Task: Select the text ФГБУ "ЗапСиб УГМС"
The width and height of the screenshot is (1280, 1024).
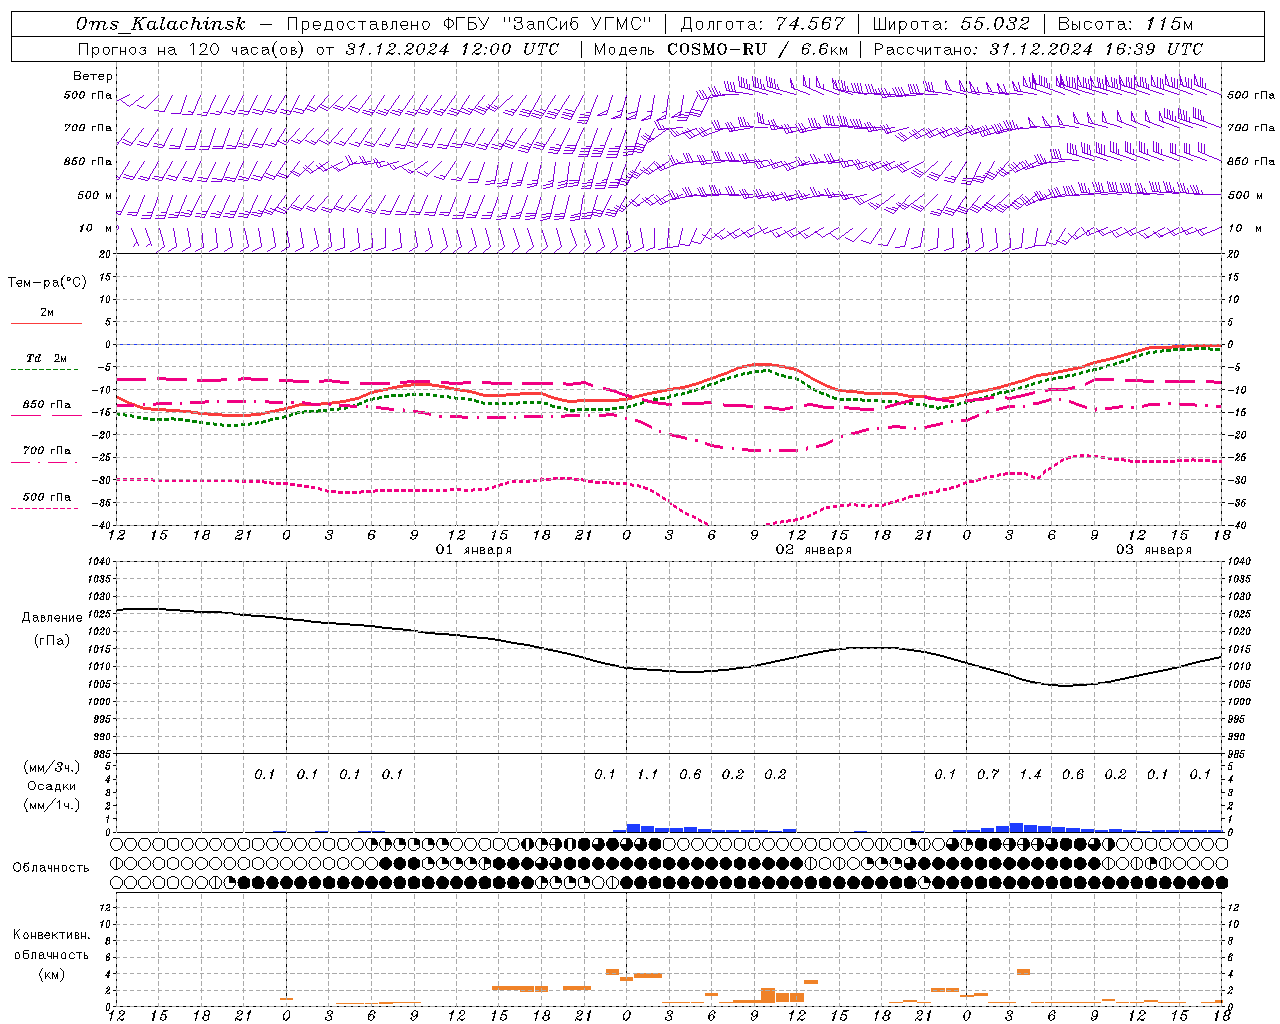Action: tap(548, 24)
